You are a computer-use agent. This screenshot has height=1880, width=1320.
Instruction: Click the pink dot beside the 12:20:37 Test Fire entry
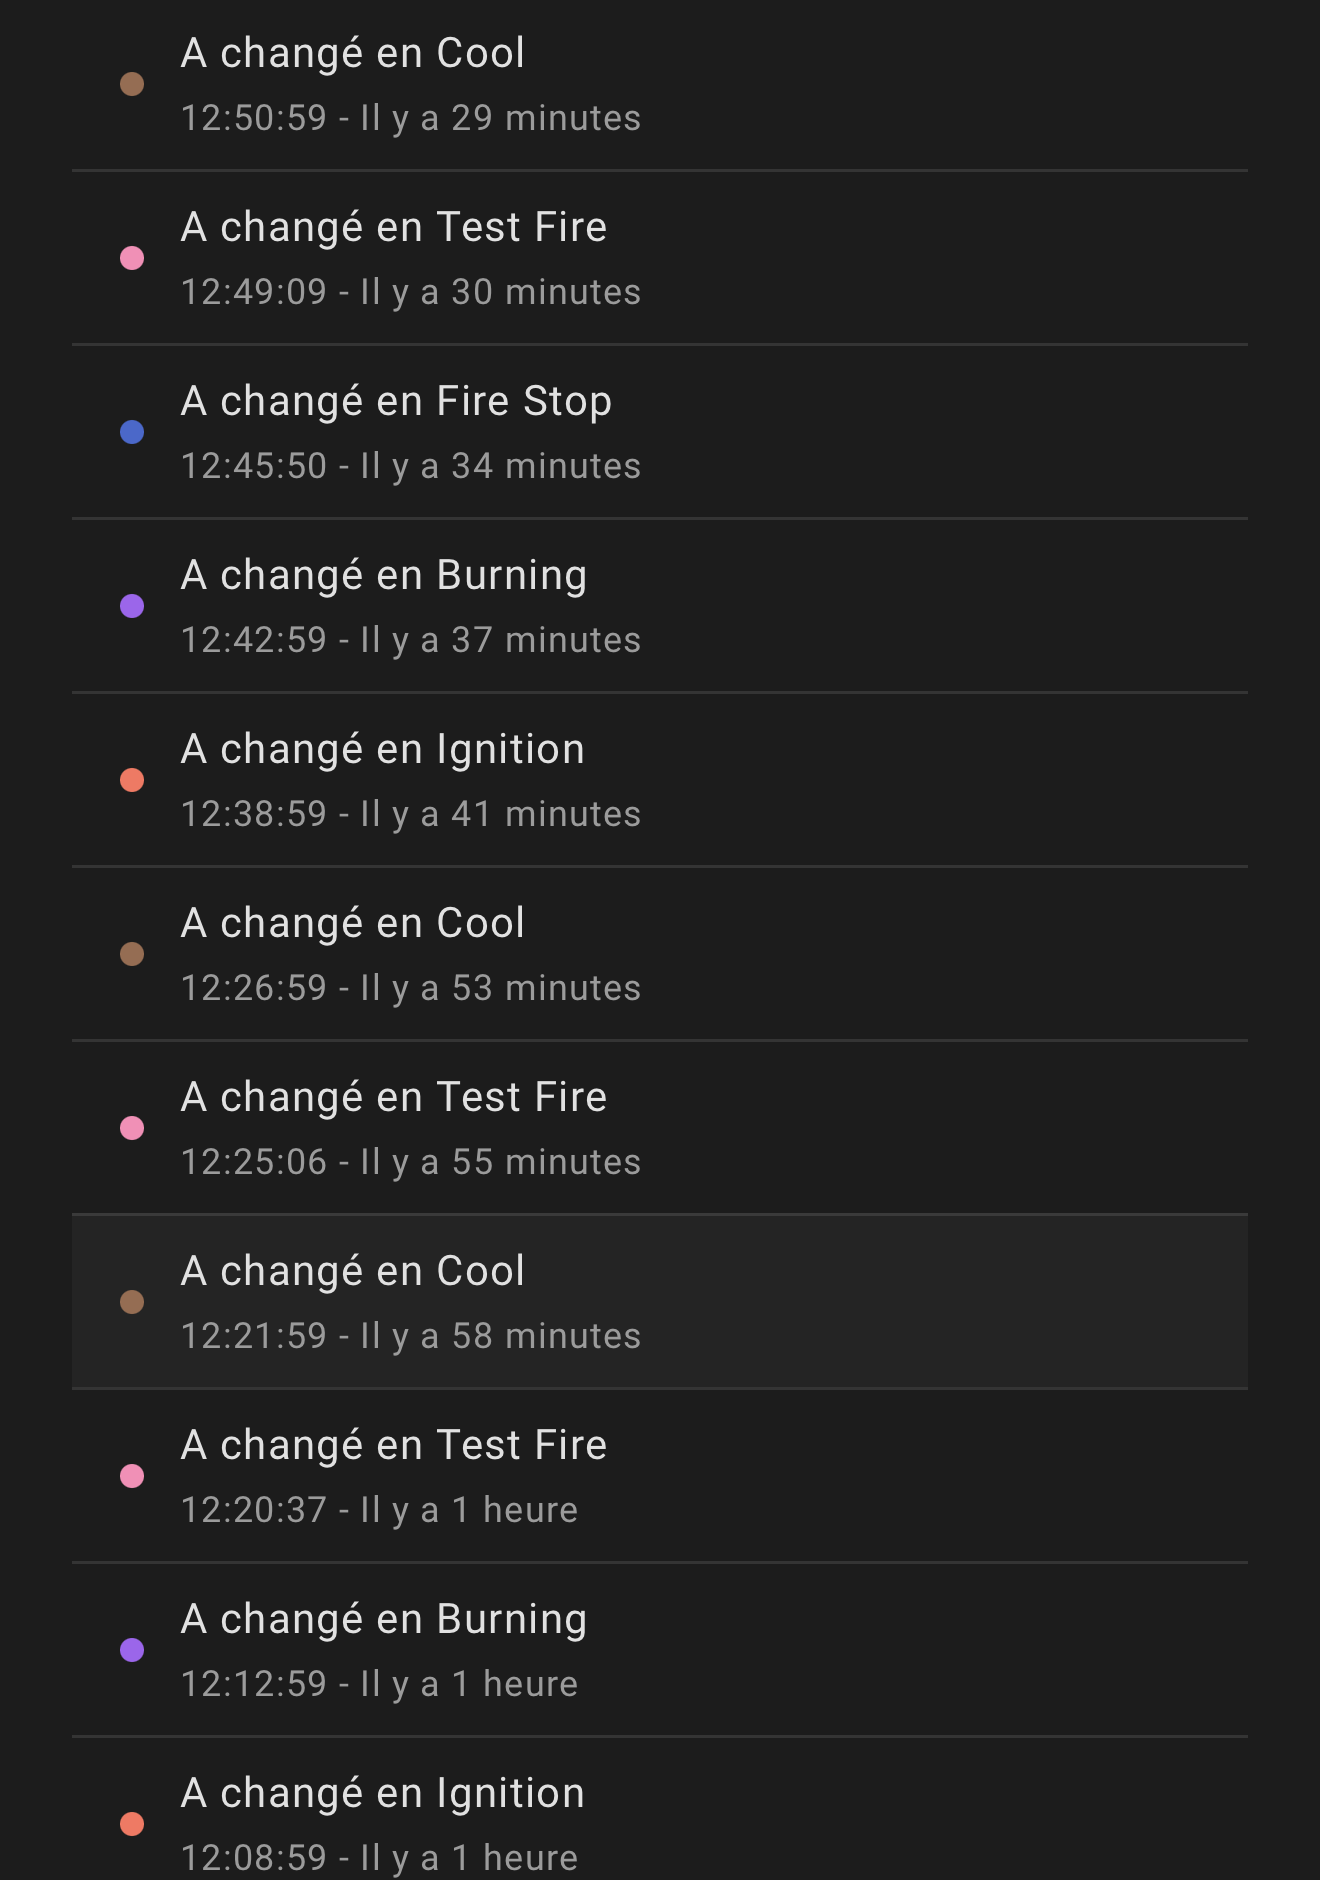[132, 1476]
